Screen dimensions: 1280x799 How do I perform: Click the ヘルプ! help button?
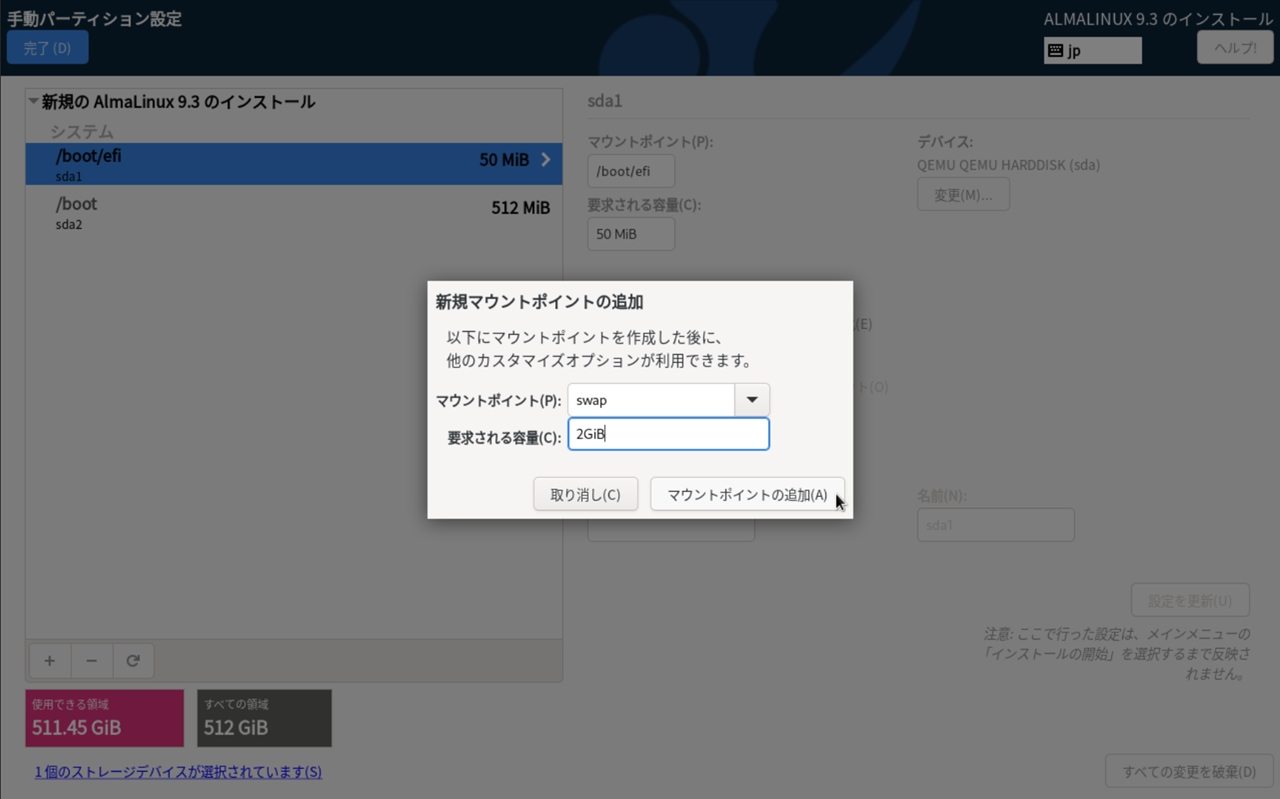point(1234,48)
